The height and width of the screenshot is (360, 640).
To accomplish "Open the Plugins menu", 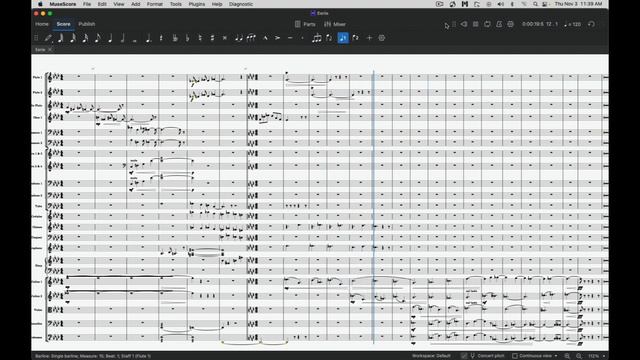I will (197, 4).
